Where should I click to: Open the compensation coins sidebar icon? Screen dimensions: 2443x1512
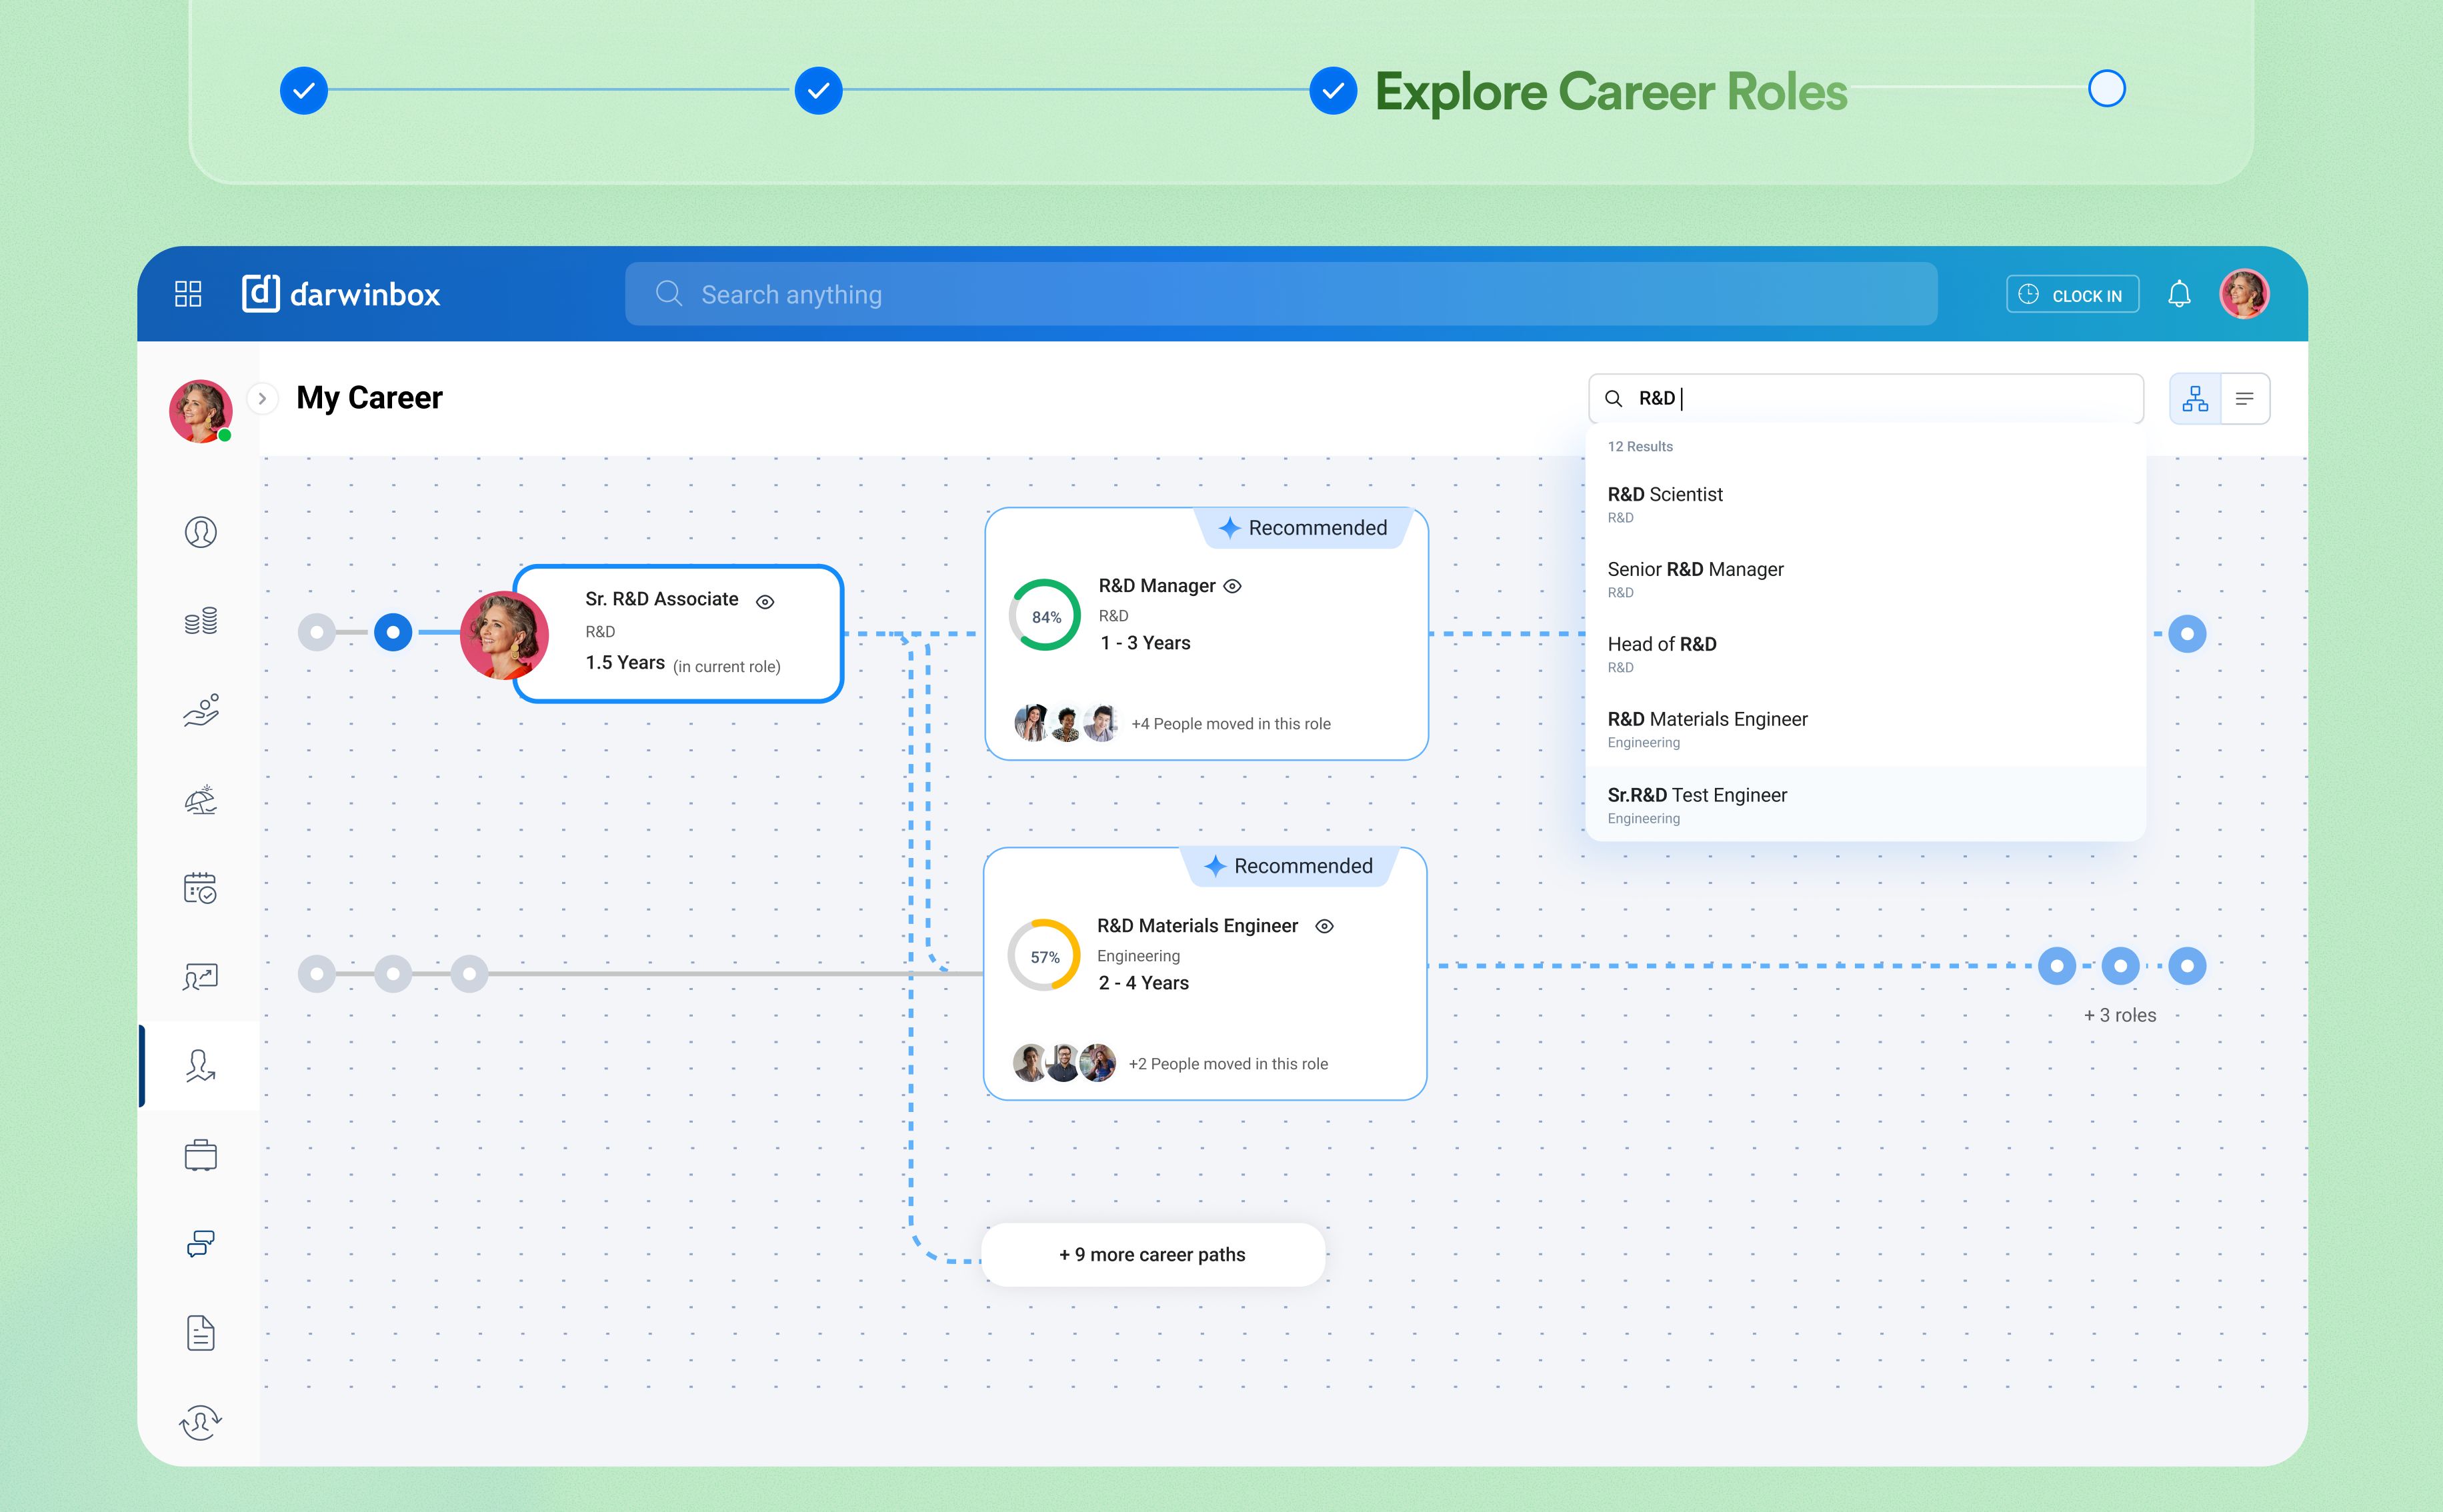click(x=201, y=621)
